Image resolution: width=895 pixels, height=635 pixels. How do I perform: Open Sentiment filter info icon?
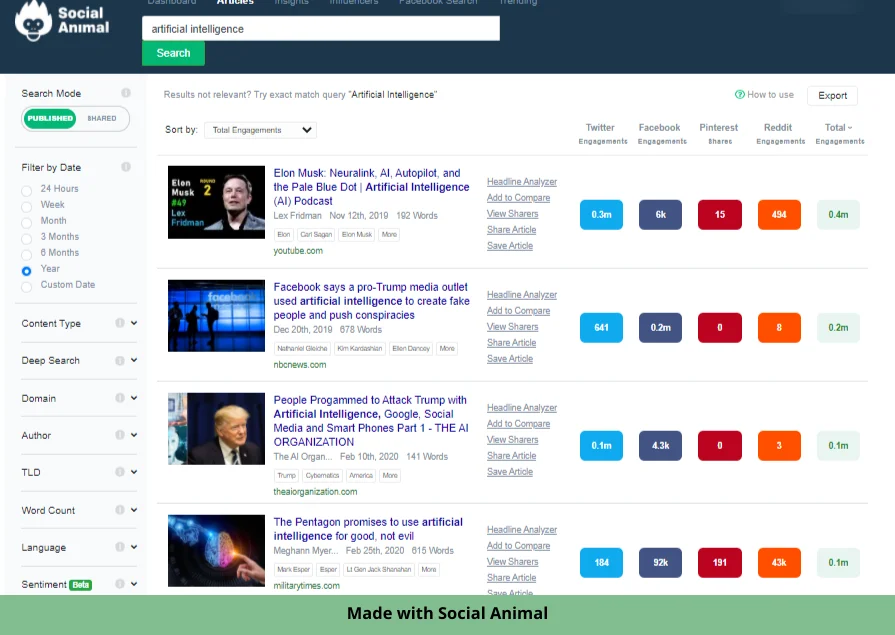120,584
